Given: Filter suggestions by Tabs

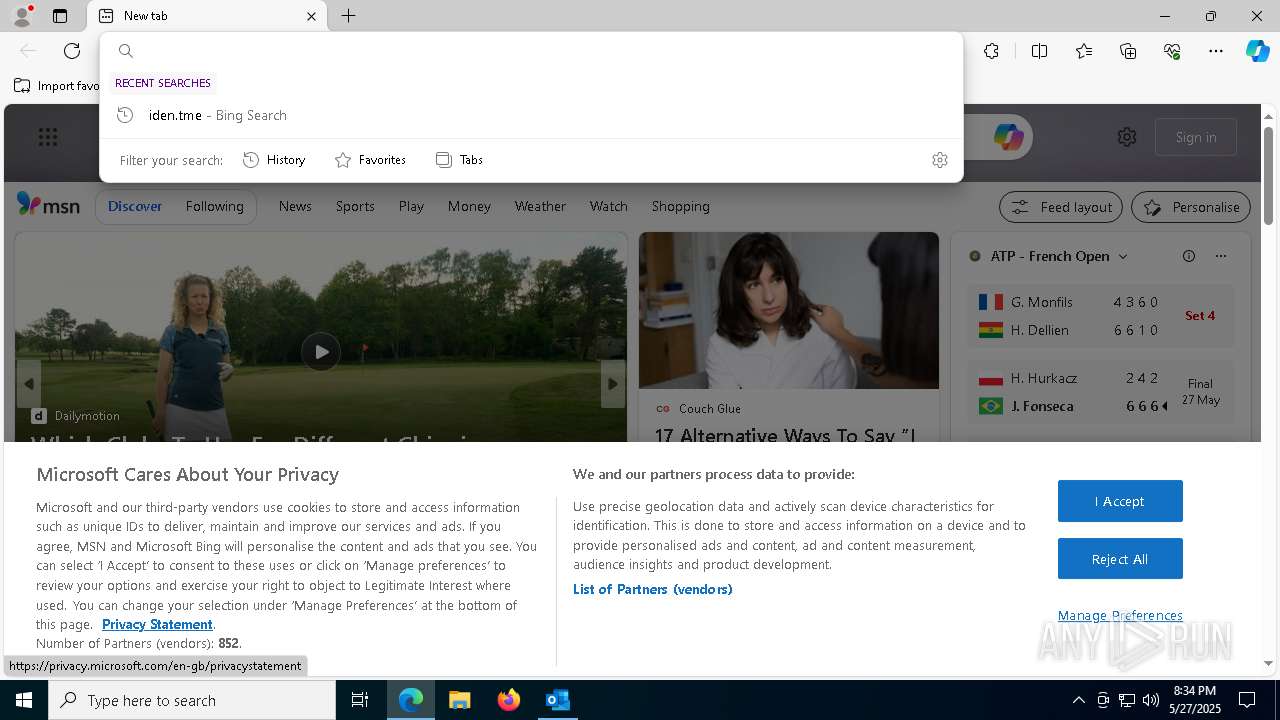Looking at the screenshot, I should click(x=459, y=160).
